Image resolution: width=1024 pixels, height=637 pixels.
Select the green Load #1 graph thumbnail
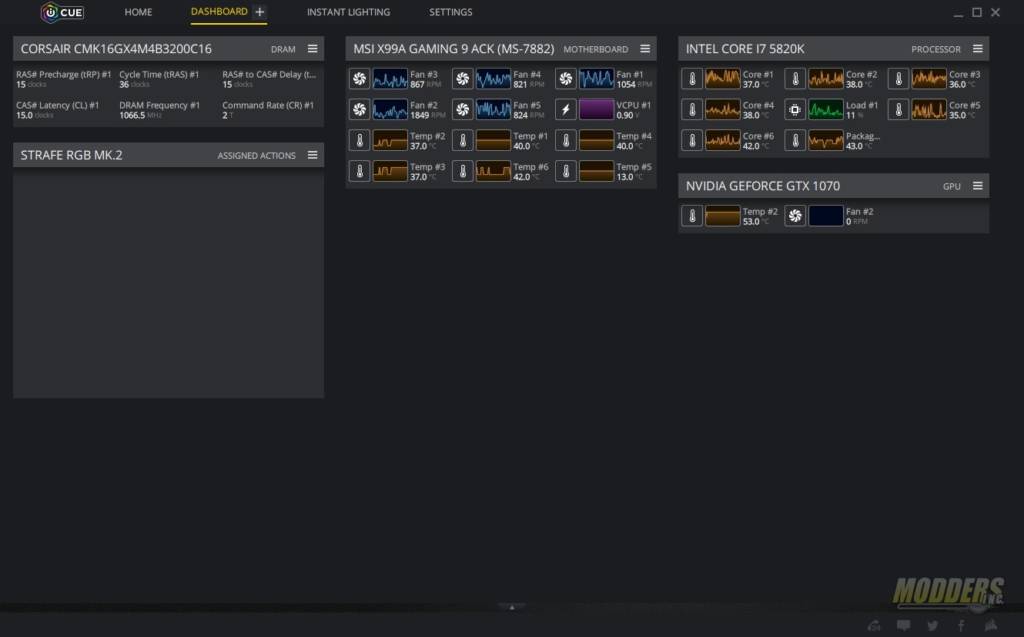pos(825,110)
